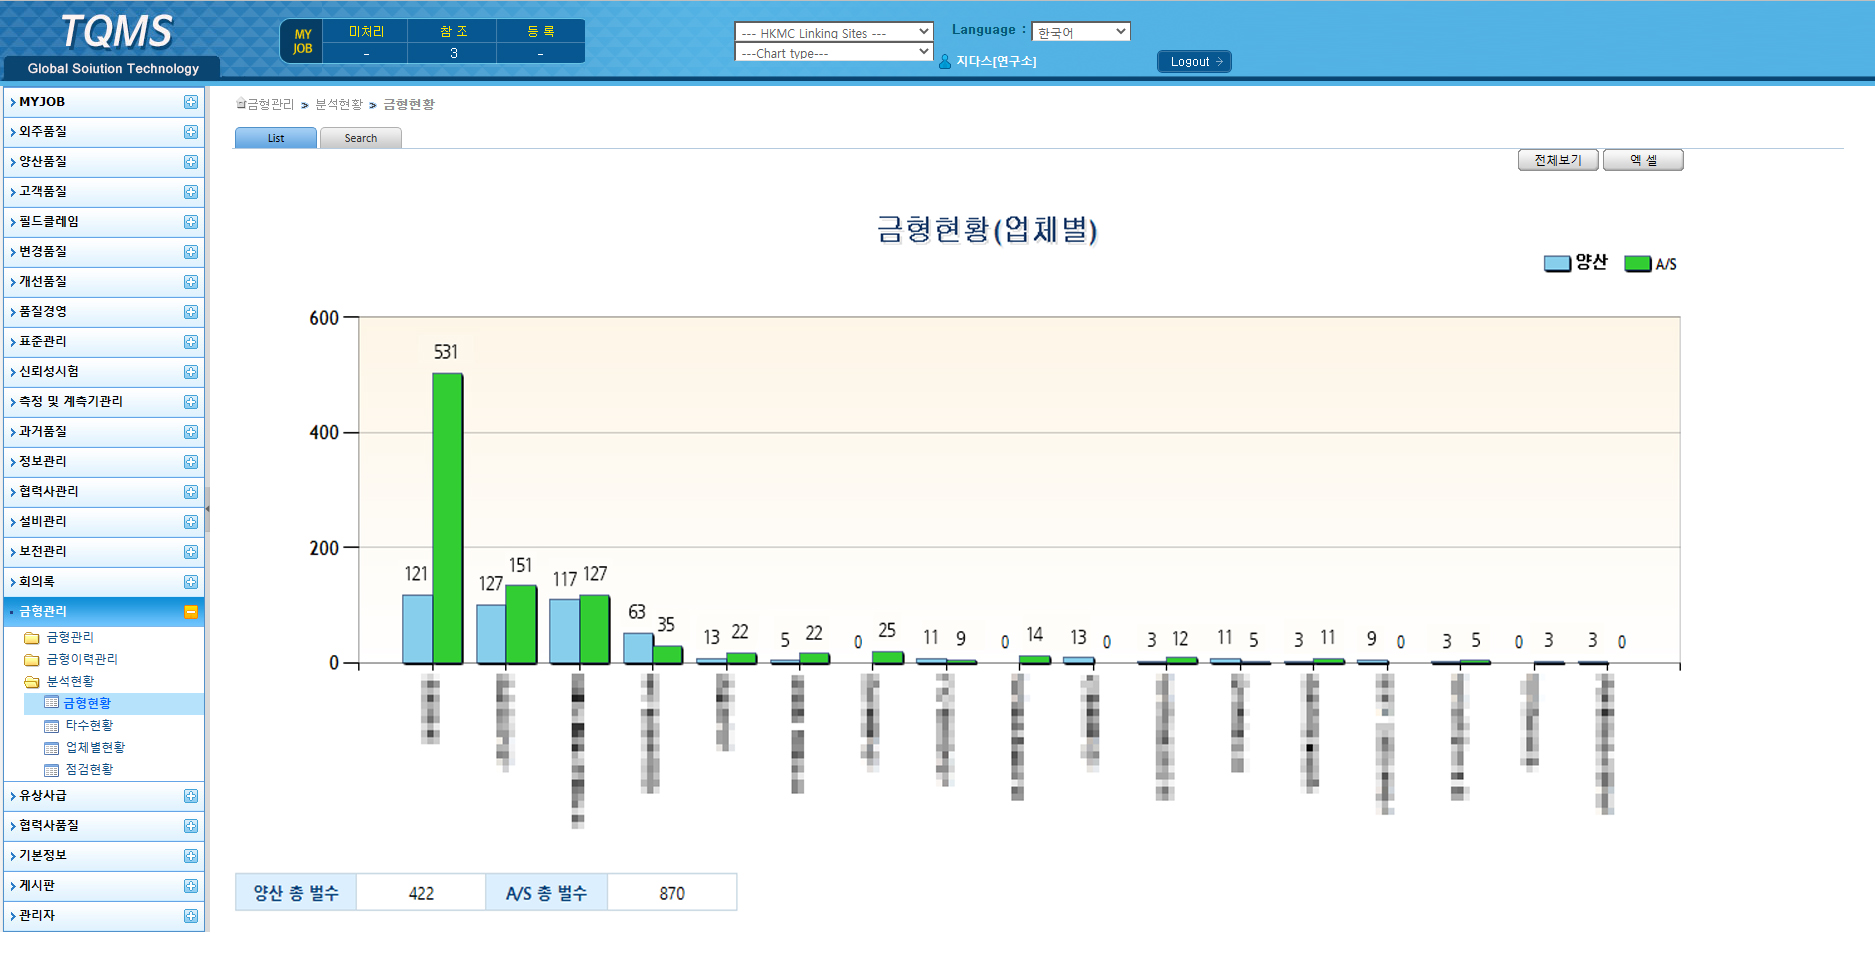The image size is (1875, 969).
Task: Open the Language dropdown
Action: pyautogui.click(x=1081, y=32)
